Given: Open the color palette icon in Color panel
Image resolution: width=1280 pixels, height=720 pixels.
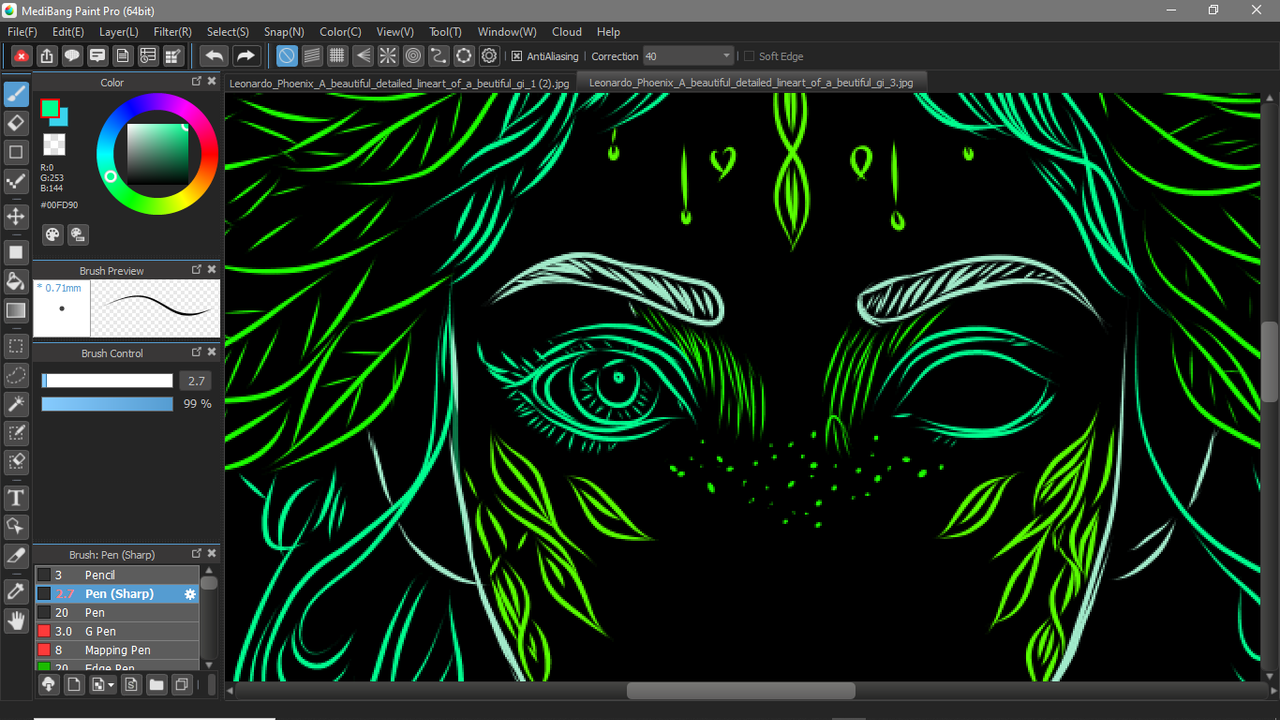Looking at the screenshot, I should click(x=52, y=235).
